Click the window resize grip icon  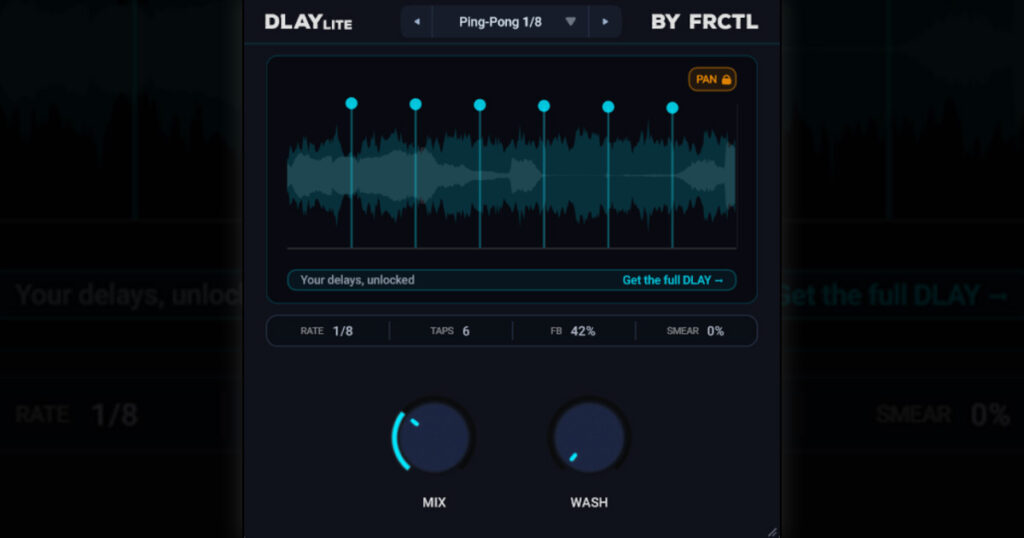pyautogui.click(x=773, y=531)
